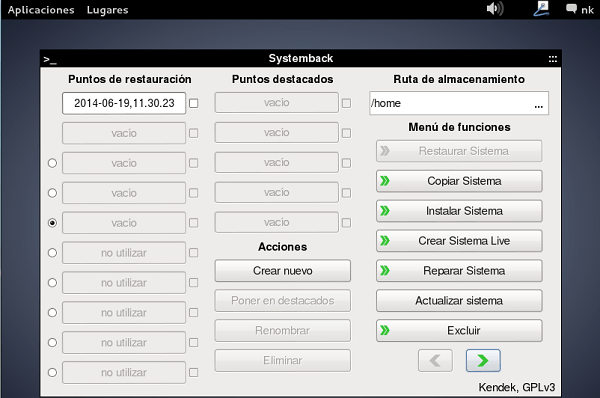Screen dimensions: 600x398
Task: Click the dotted grip icon in Systemback title bar
Action: [553, 59]
